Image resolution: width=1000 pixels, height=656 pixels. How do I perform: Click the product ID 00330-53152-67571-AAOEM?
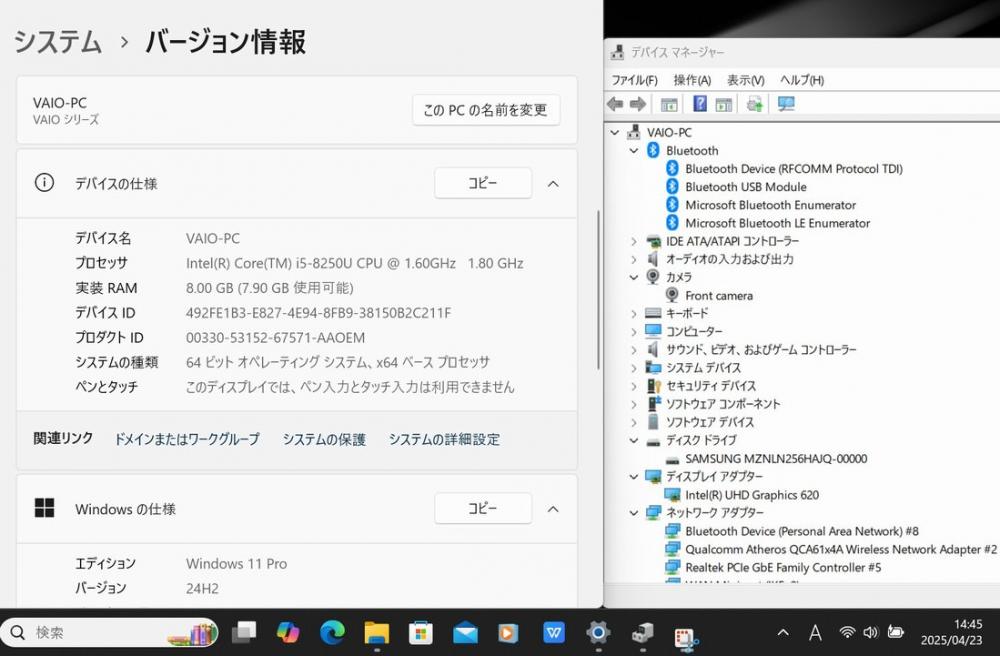tap(276, 337)
